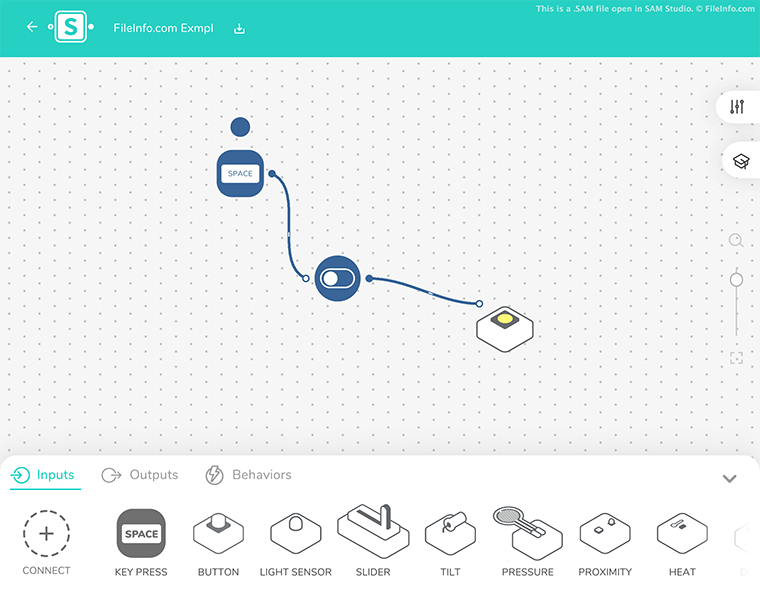
Task: Open the layers panel icon
Action: pyautogui.click(x=740, y=161)
